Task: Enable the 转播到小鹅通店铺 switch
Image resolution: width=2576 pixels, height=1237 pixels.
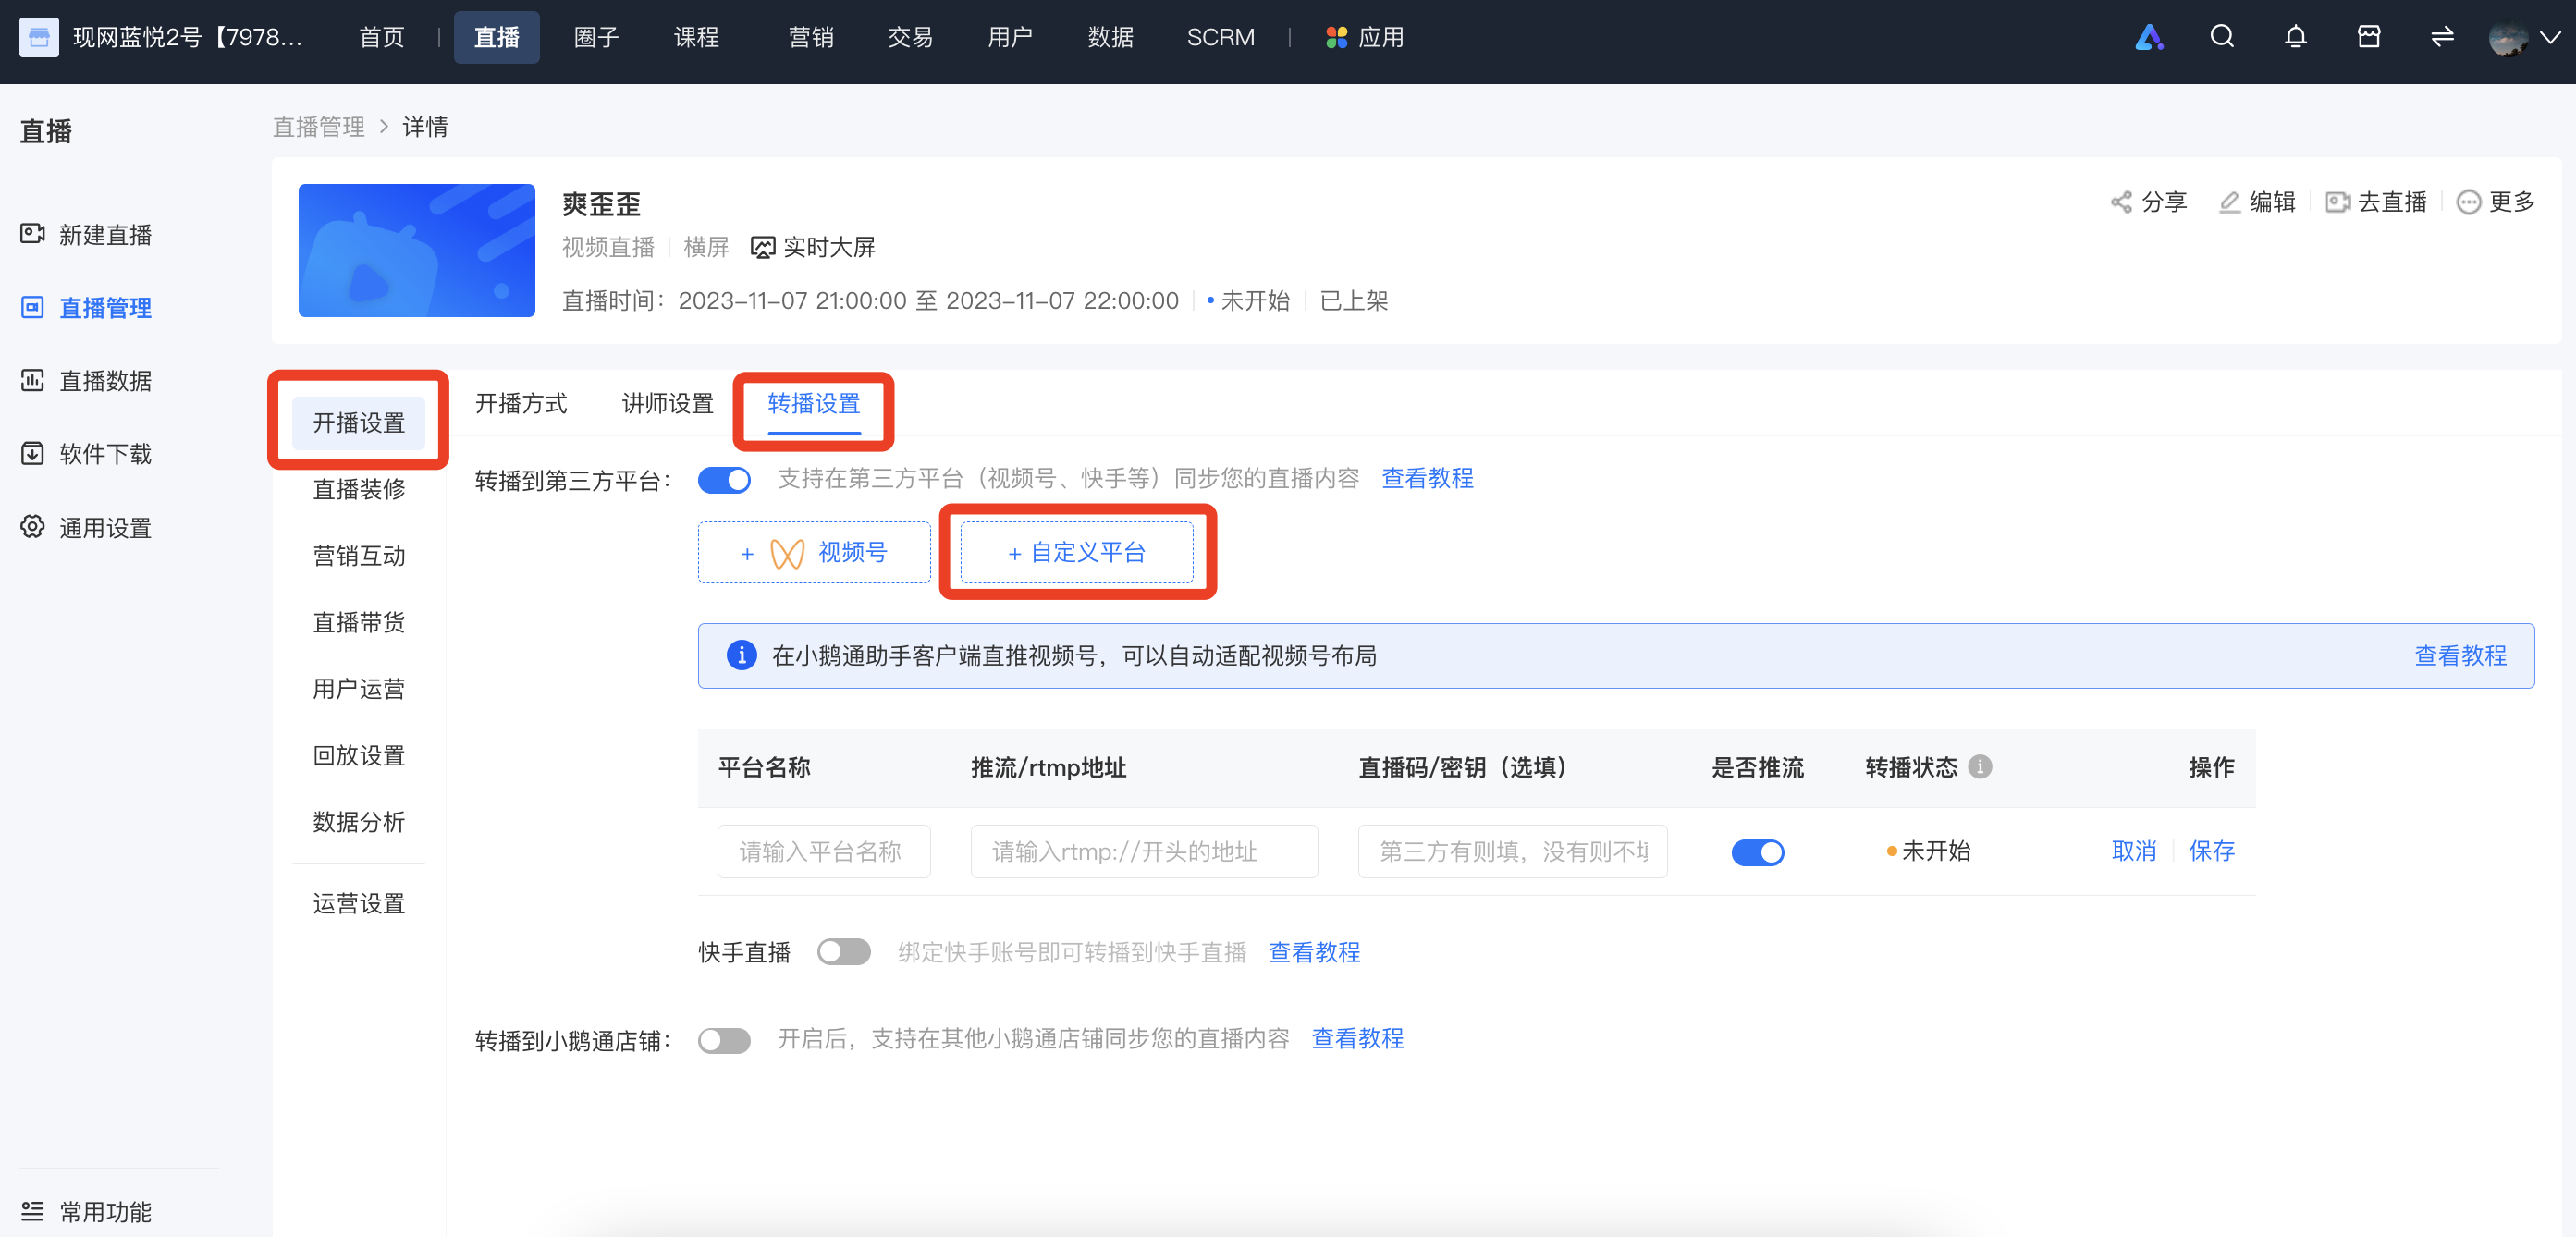Action: 724,1040
